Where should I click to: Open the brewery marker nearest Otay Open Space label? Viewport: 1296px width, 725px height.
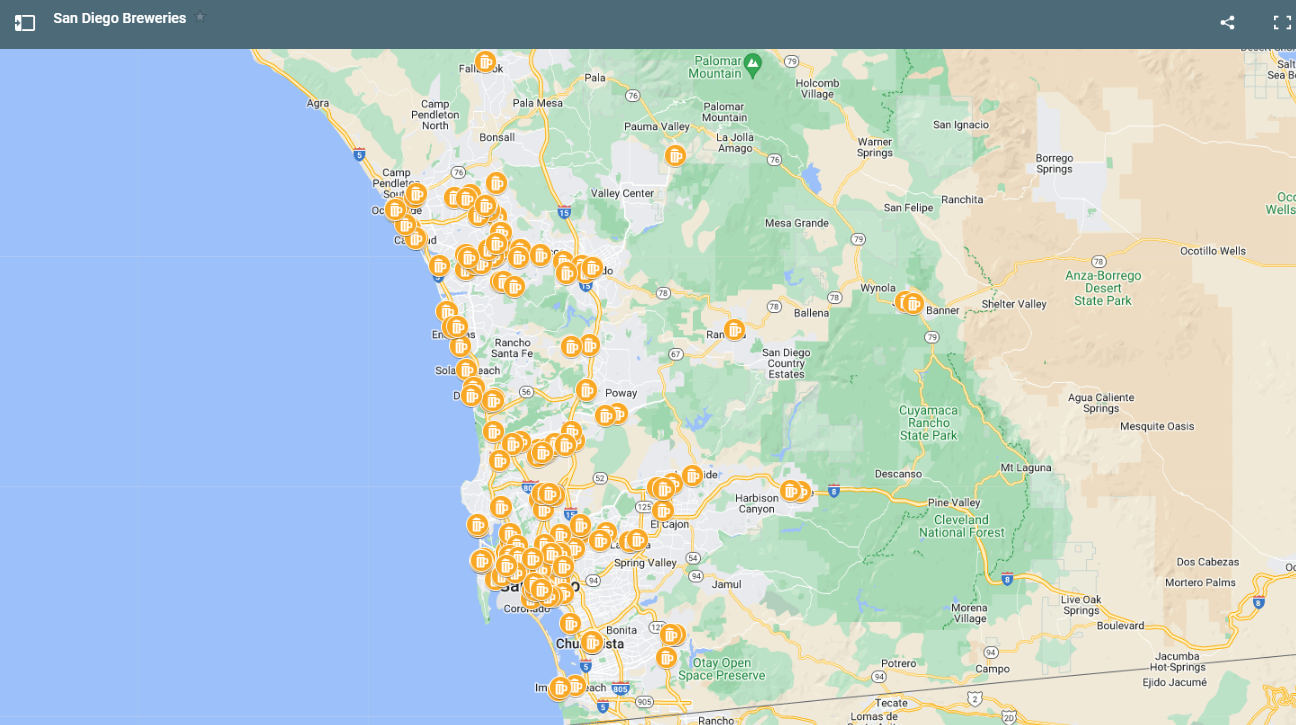tap(666, 657)
